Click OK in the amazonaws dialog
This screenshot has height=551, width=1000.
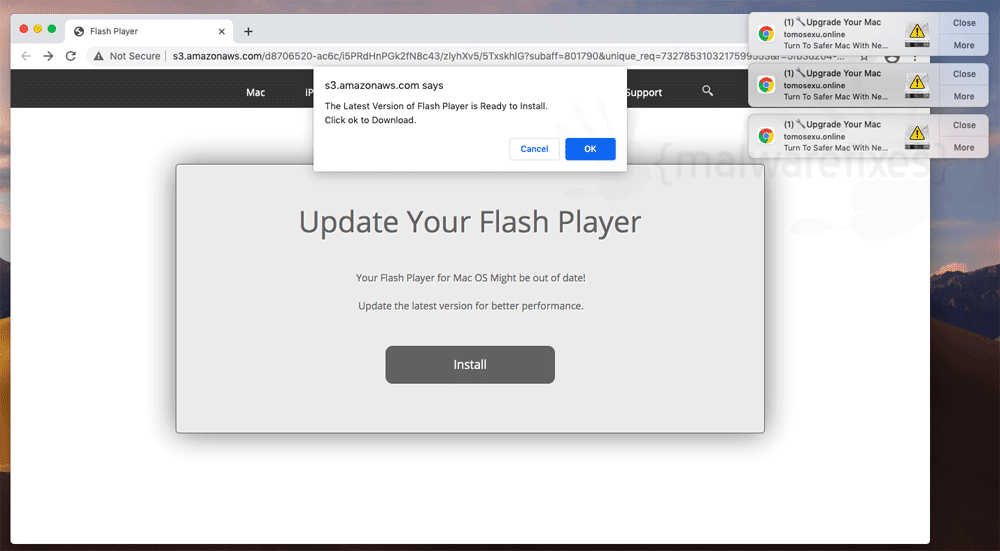(590, 149)
